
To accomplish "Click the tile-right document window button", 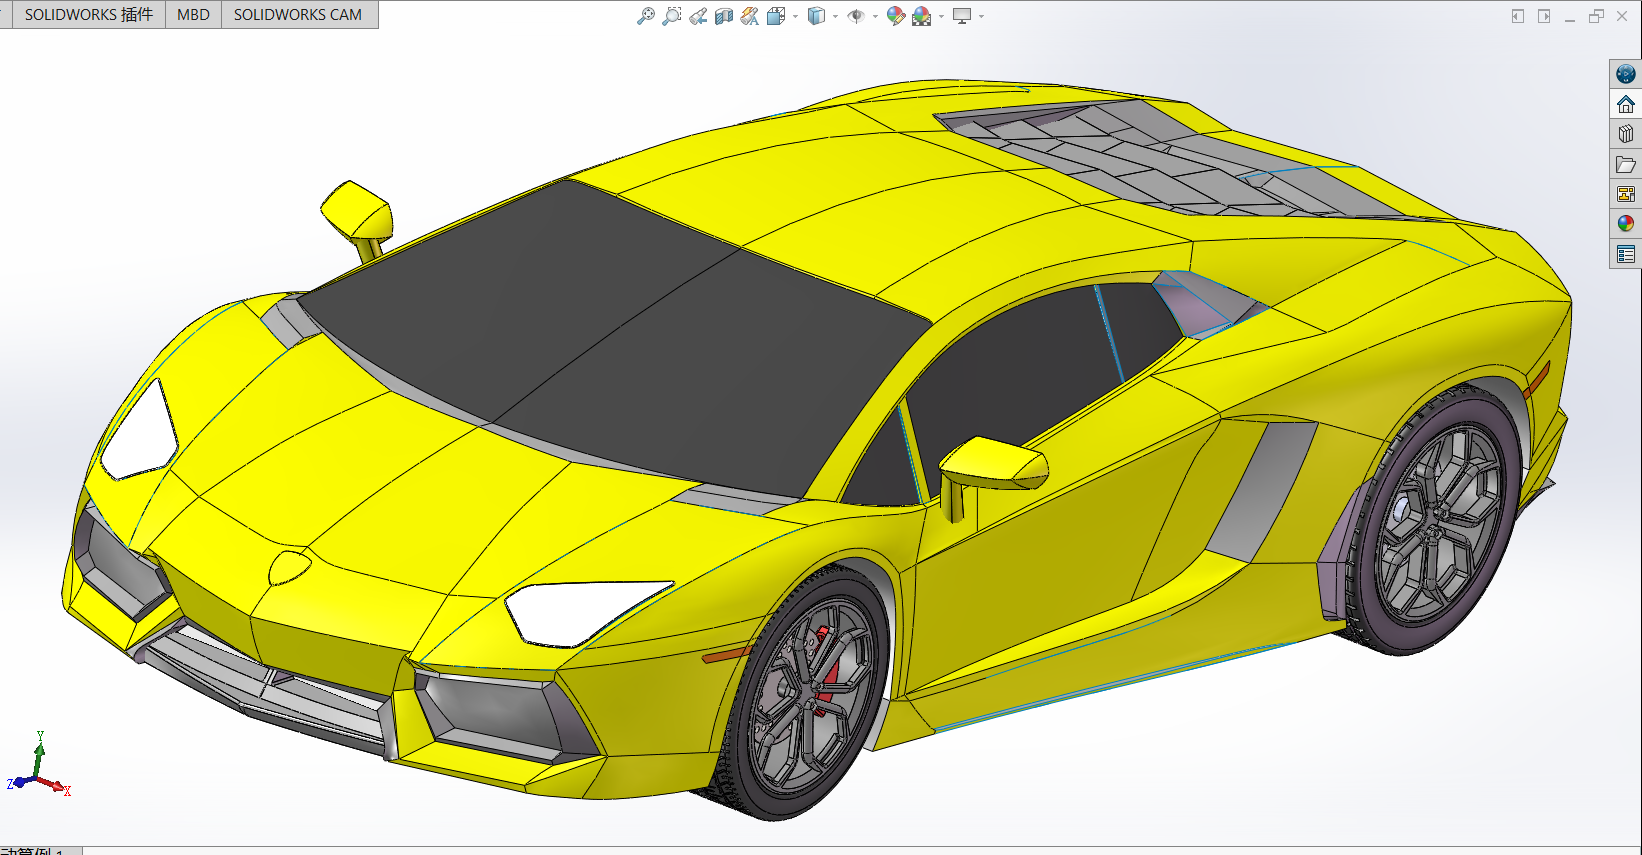I will (1544, 16).
